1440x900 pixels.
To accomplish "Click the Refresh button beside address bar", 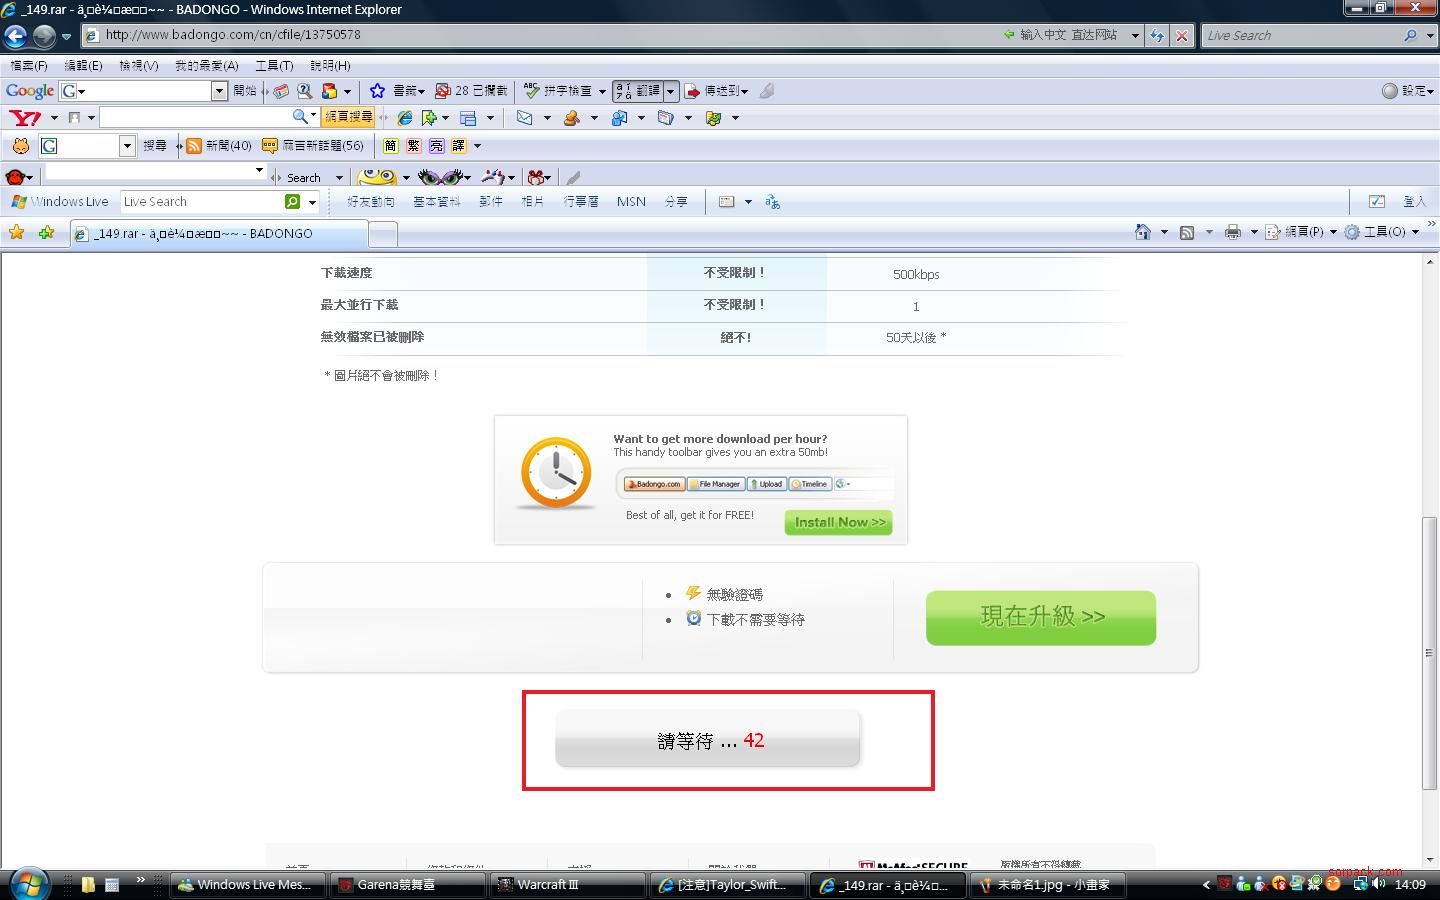I will tap(1157, 35).
